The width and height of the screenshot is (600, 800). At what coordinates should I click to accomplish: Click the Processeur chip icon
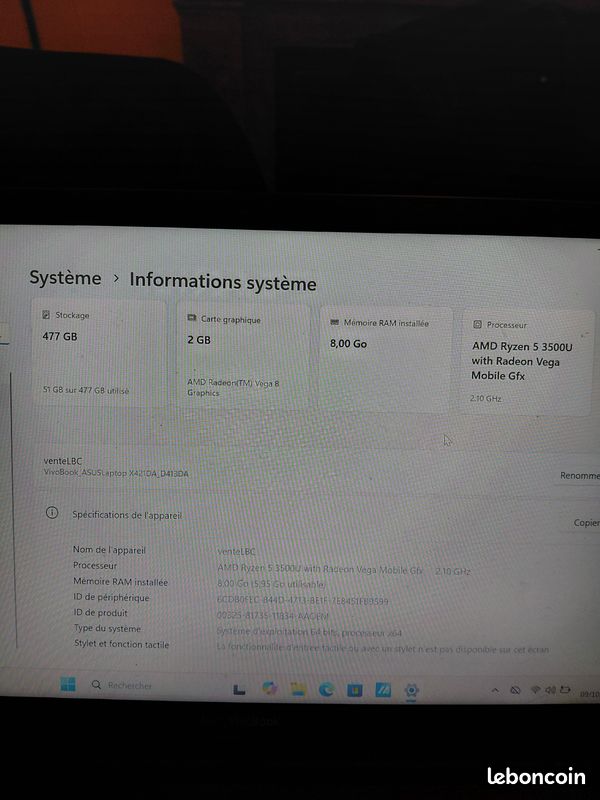point(478,324)
